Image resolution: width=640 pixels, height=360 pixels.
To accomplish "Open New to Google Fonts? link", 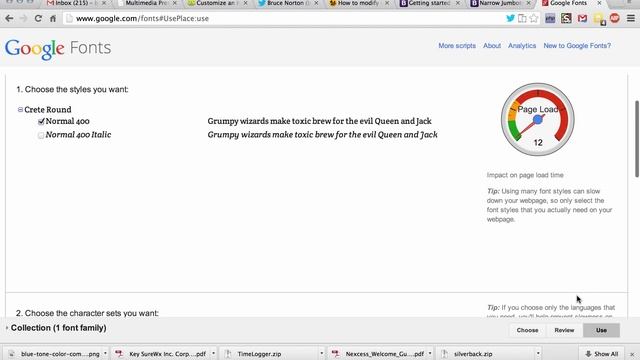I will click(x=577, y=46).
